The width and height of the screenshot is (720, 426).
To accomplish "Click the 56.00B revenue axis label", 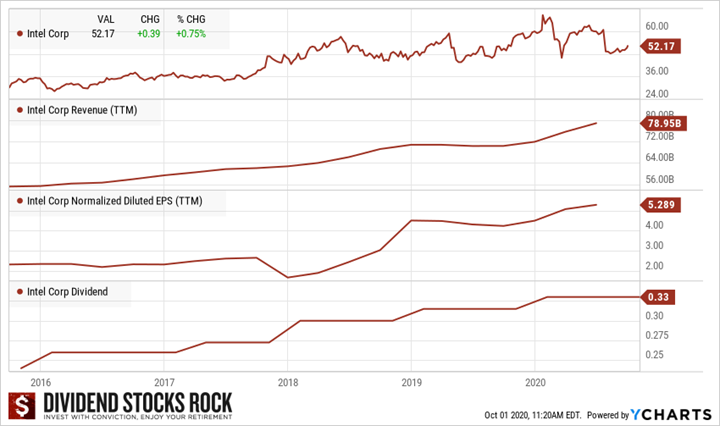I will pyautogui.click(x=660, y=179).
